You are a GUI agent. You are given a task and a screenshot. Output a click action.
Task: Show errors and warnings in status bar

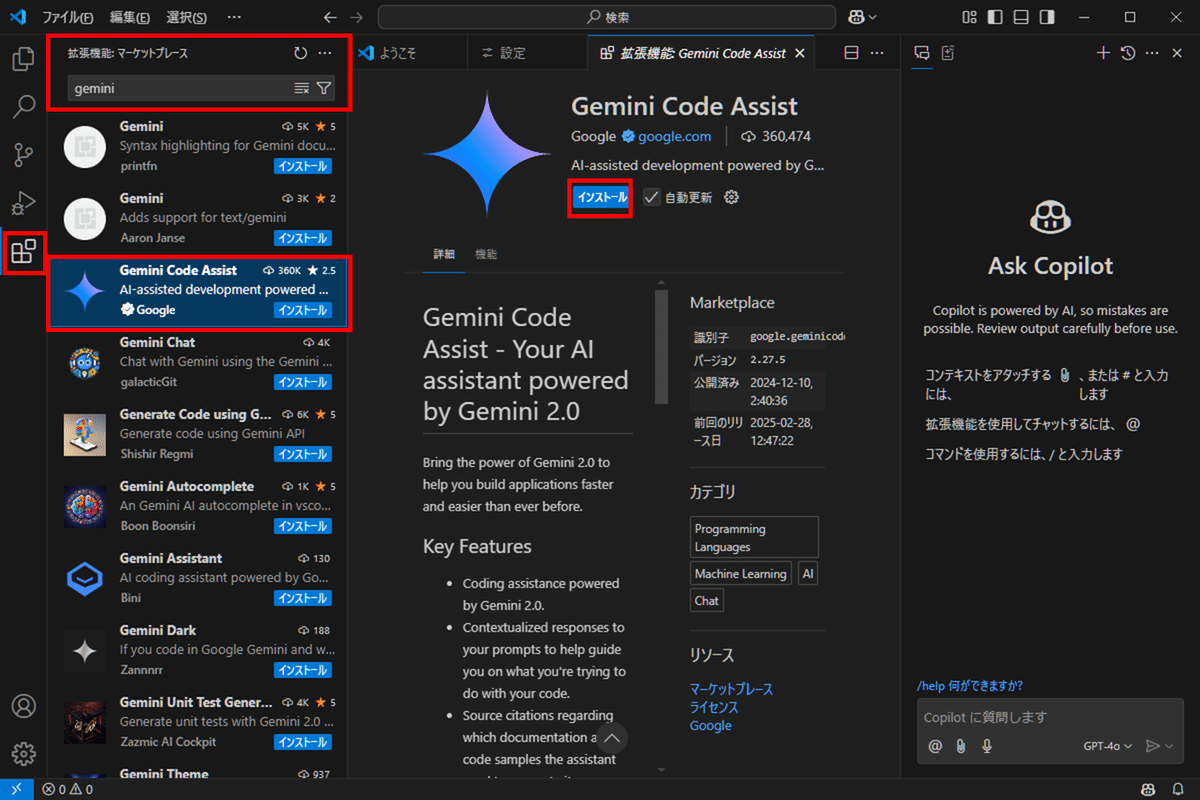(67, 789)
